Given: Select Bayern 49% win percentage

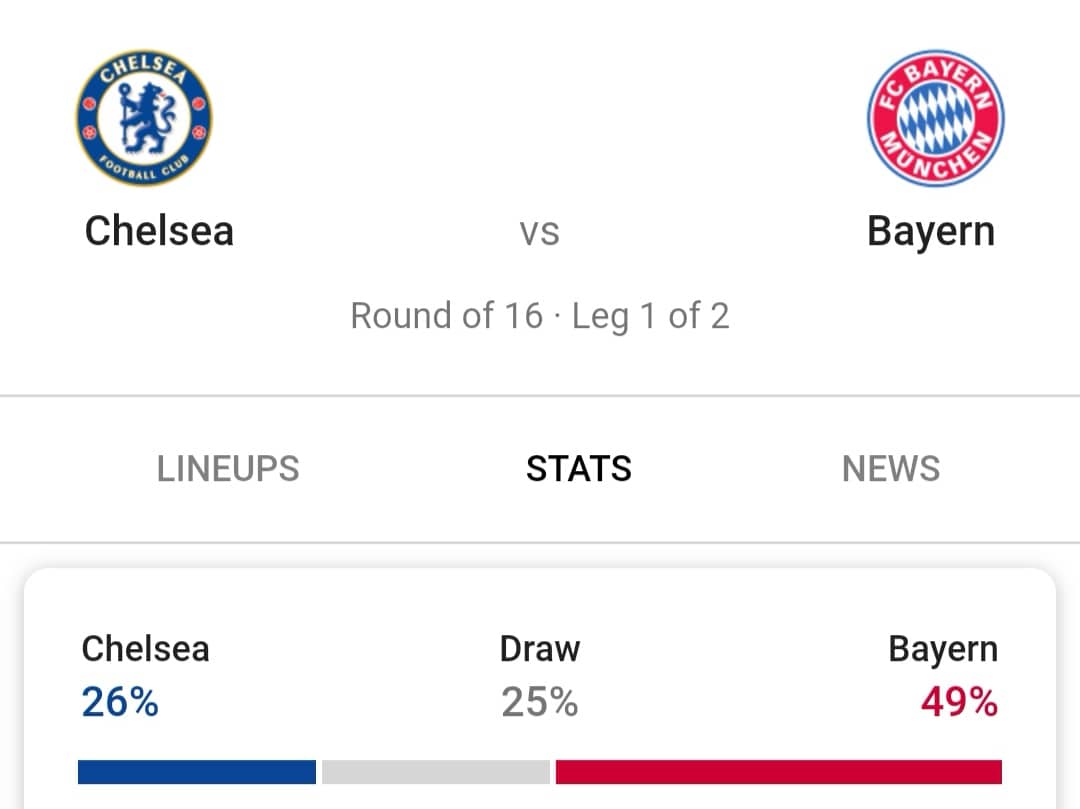Looking at the screenshot, I should 959,702.
